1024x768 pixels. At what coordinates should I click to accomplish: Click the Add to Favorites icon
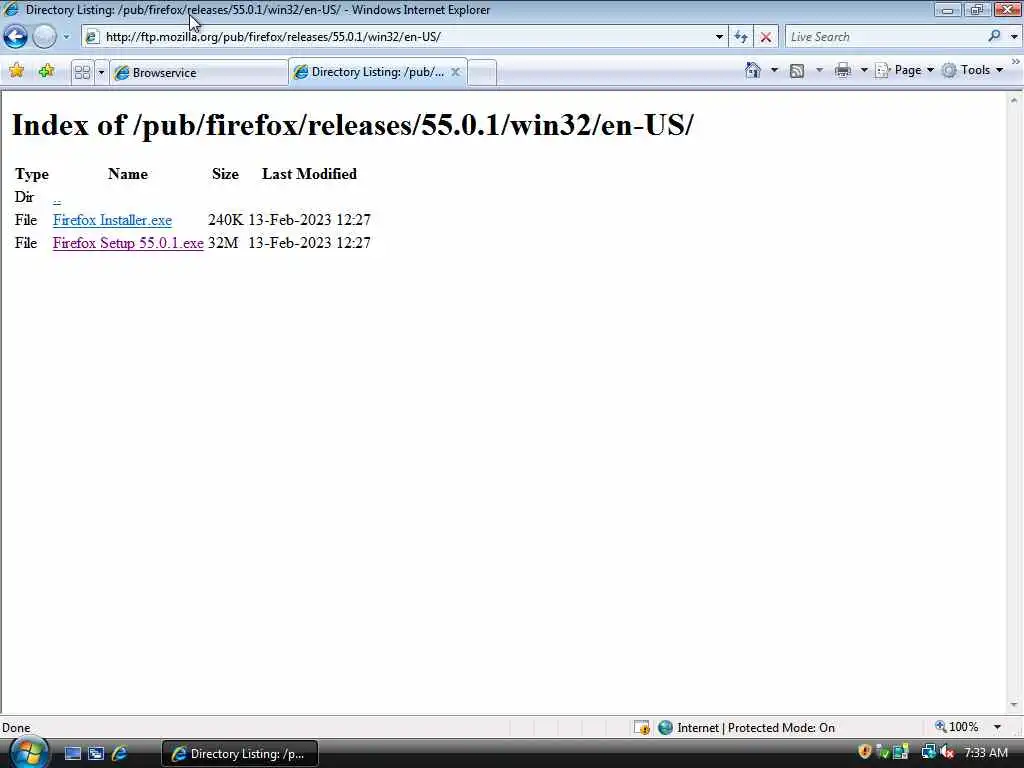[x=46, y=71]
